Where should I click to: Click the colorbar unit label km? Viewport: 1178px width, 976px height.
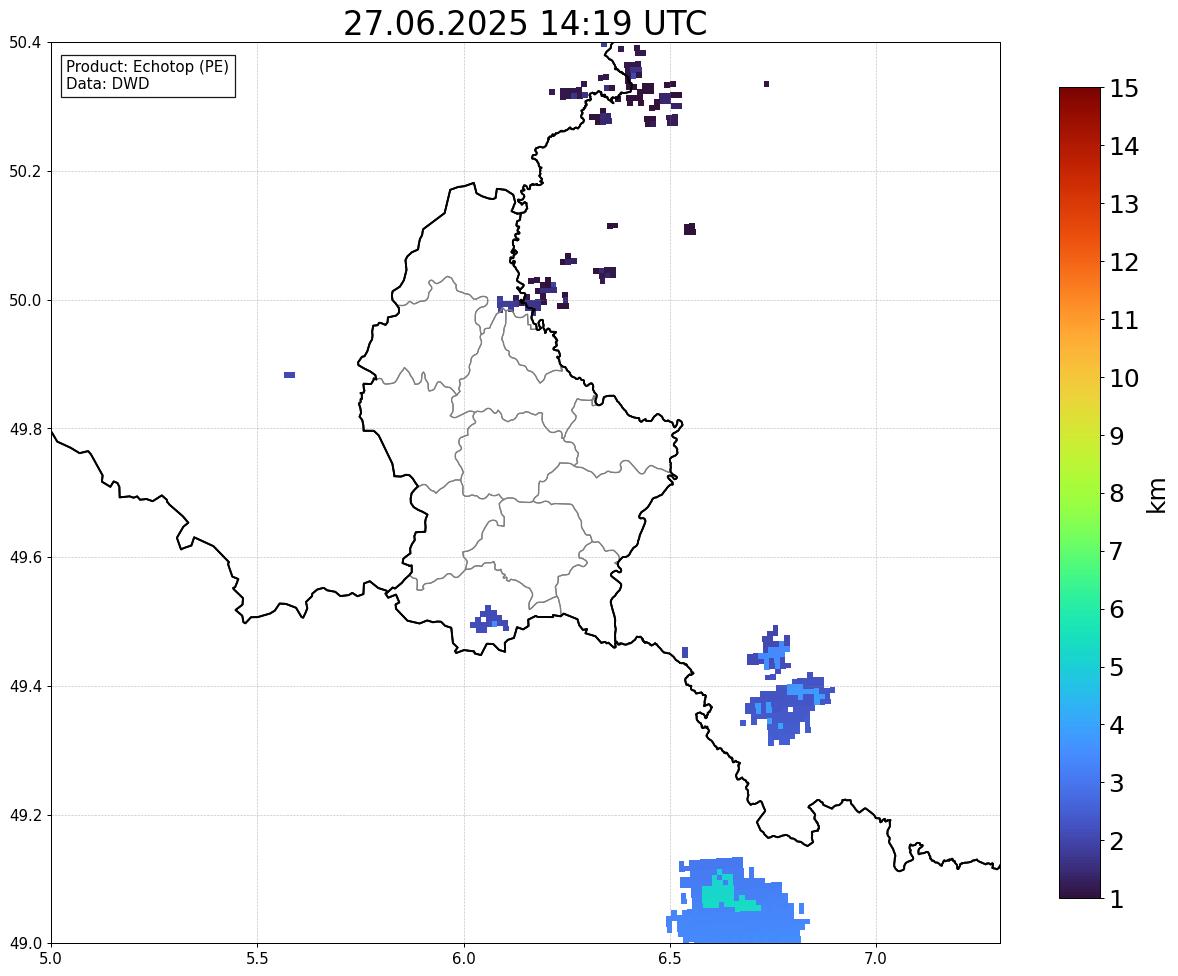[x=1156, y=495]
